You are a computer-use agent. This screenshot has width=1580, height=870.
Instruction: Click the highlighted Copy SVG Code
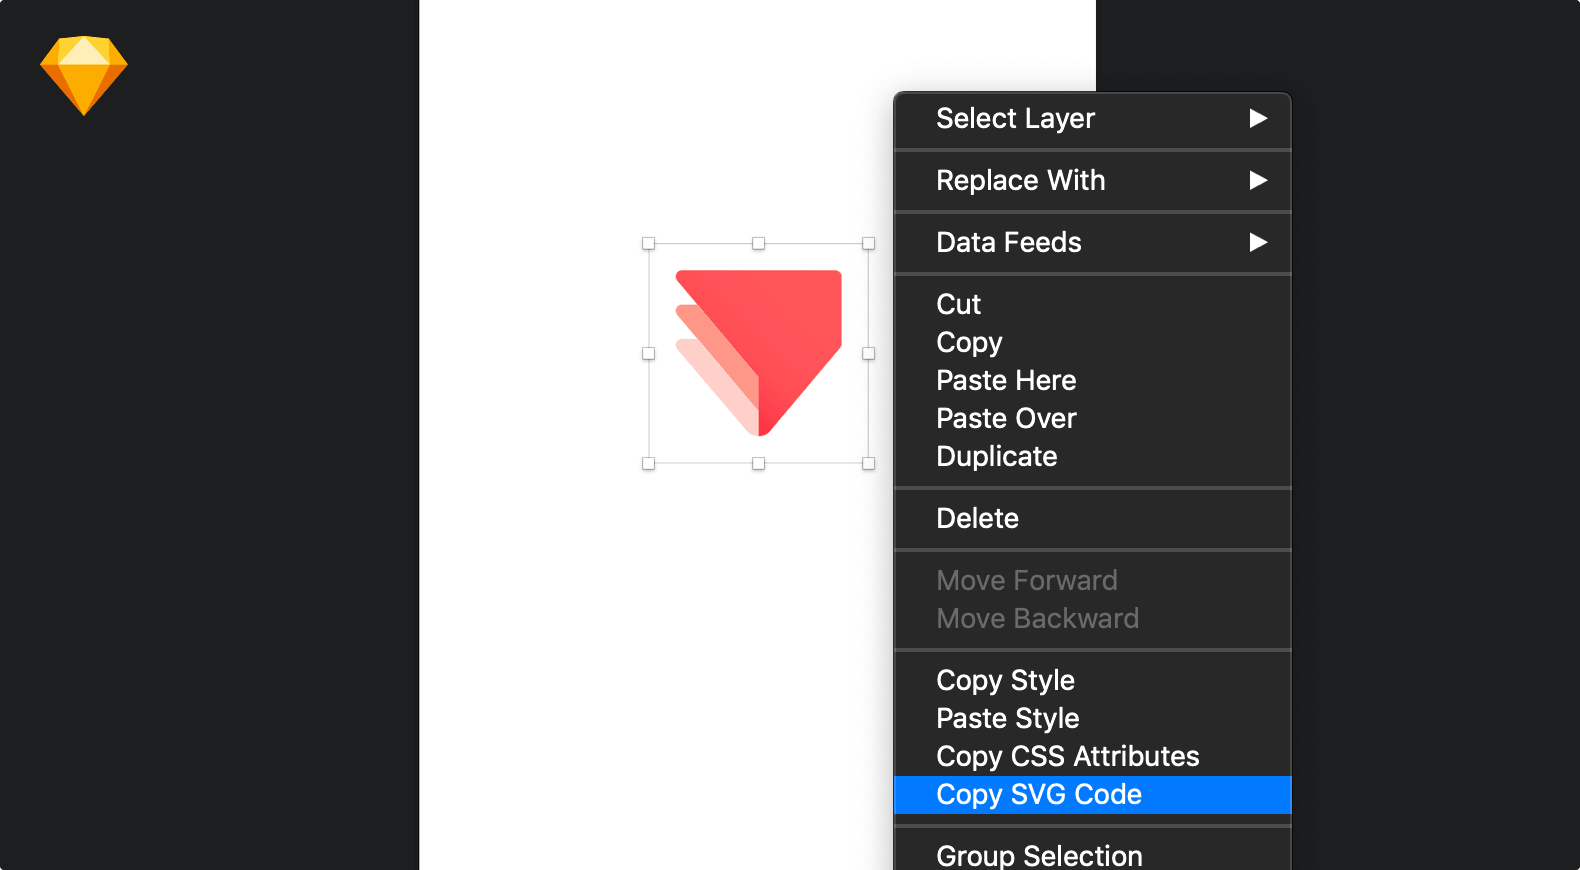[1092, 795]
